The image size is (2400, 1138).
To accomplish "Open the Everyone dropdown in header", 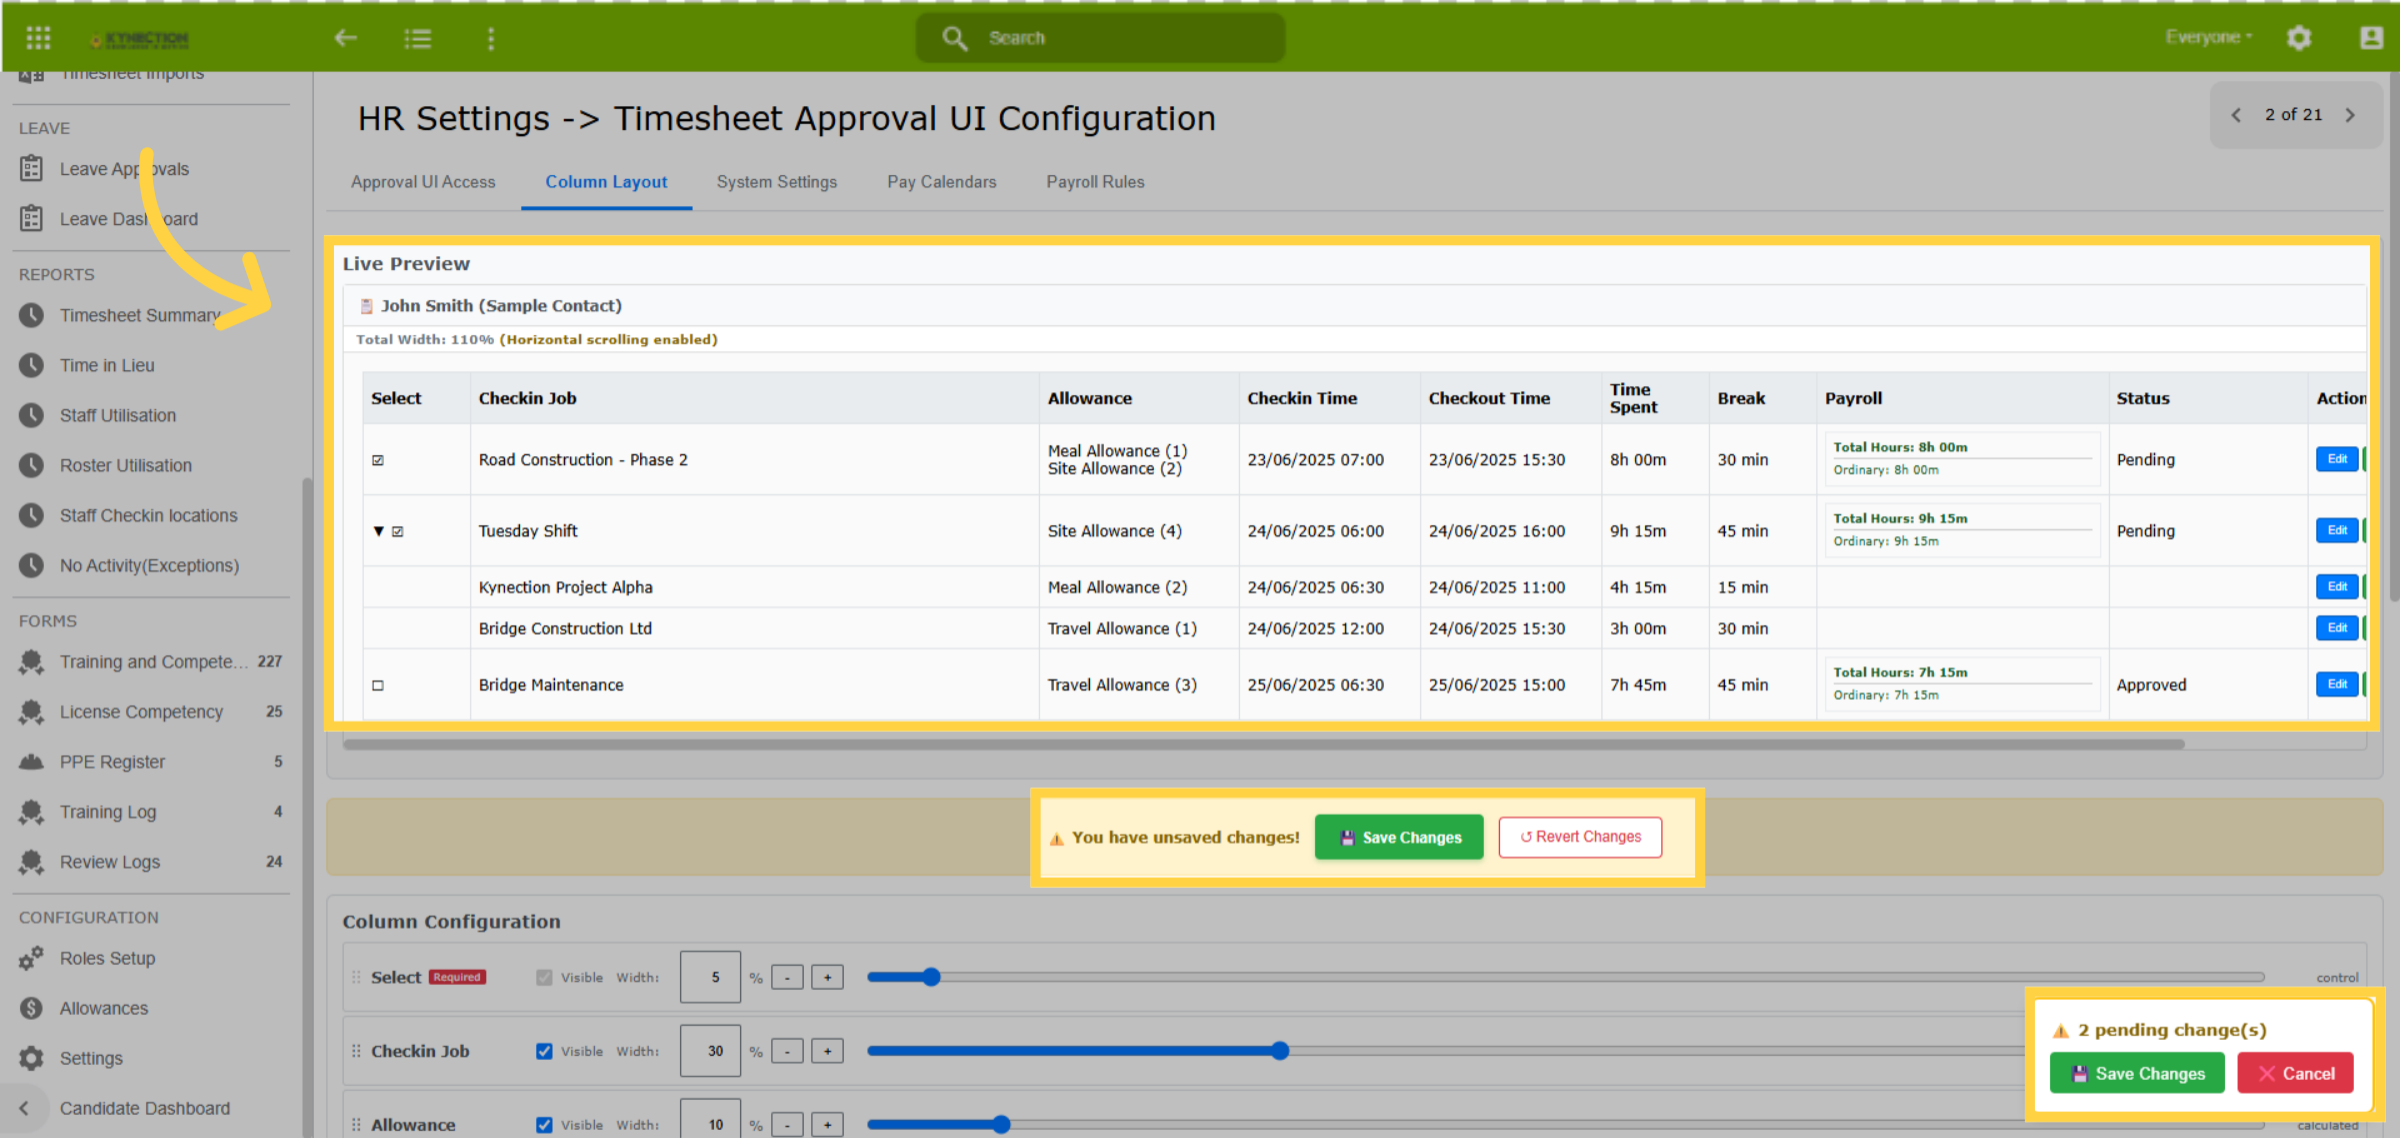I will pyautogui.click(x=2209, y=37).
